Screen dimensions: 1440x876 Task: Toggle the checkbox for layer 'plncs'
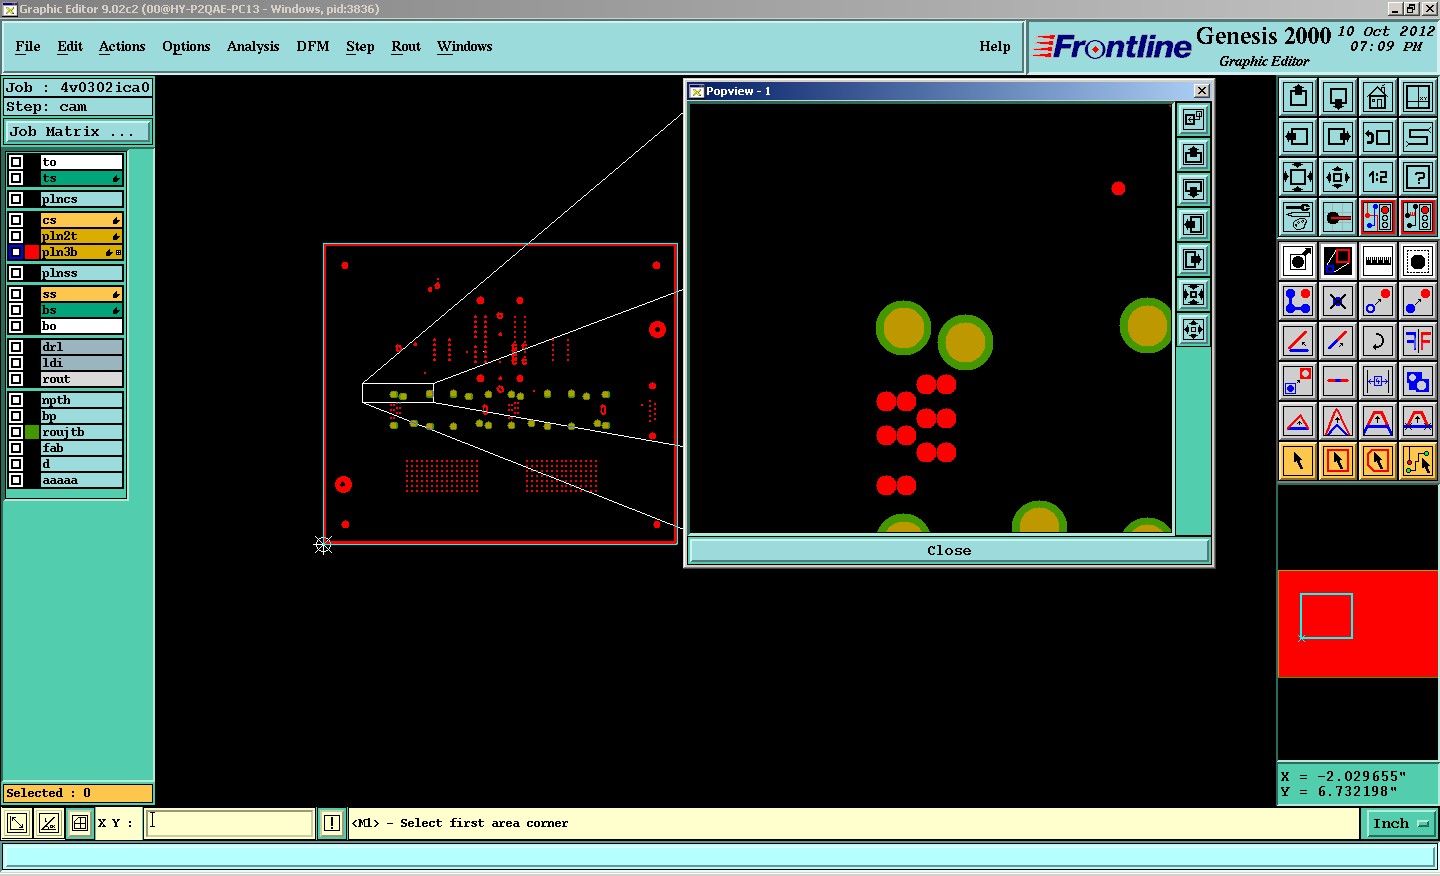[x=16, y=199]
